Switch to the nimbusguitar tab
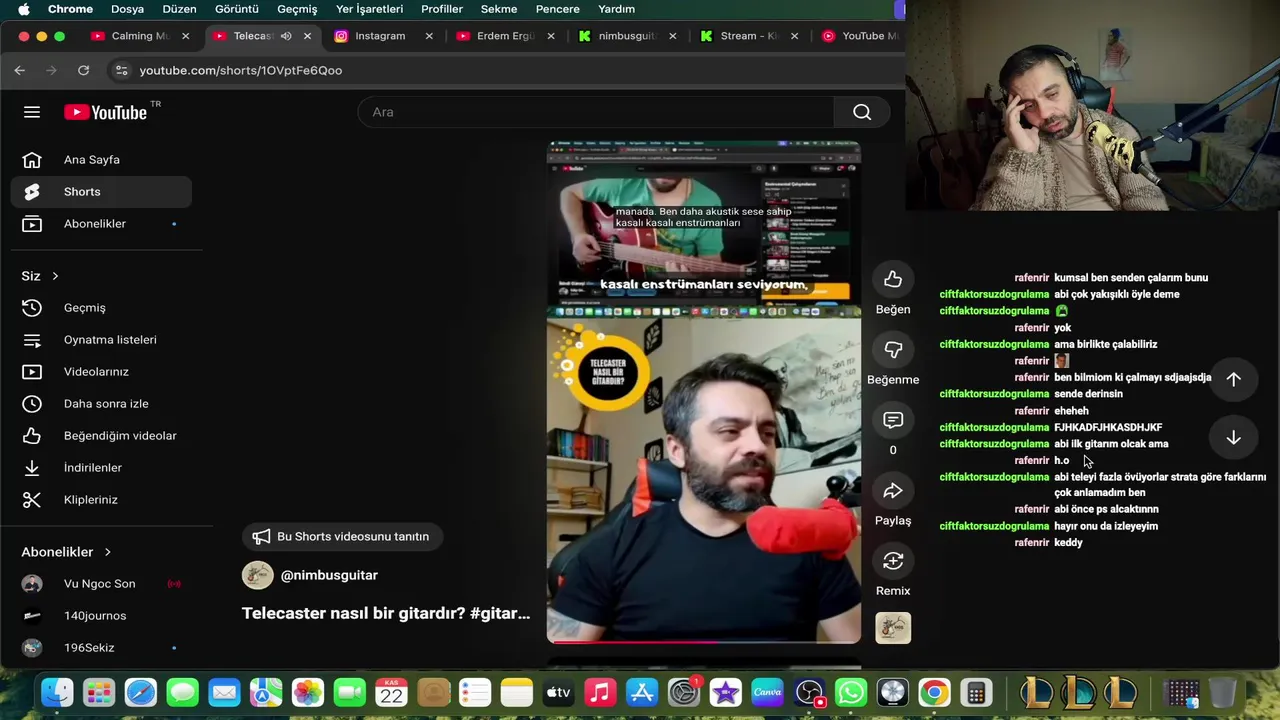The height and width of the screenshot is (720, 1280). (627, 36)
